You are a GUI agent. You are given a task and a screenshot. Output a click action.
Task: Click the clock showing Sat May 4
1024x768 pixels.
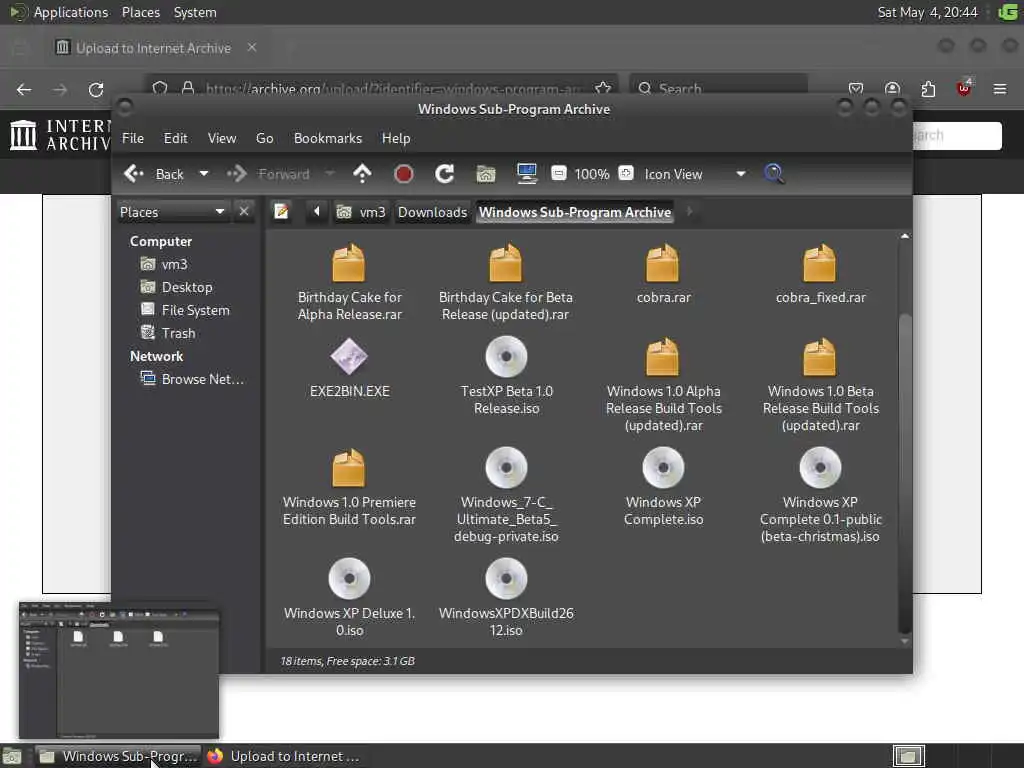tap(927, 12)
